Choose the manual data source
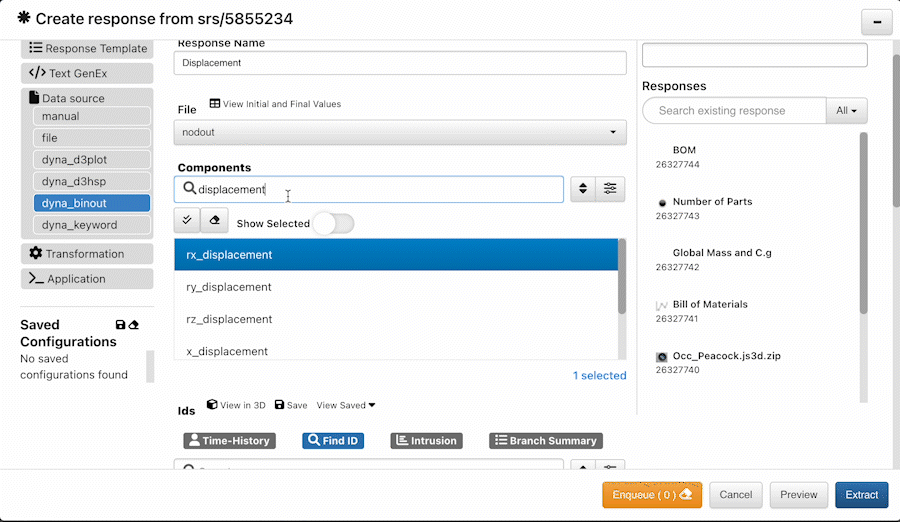This screenshot has width=900, height=522. coord(92,116)
